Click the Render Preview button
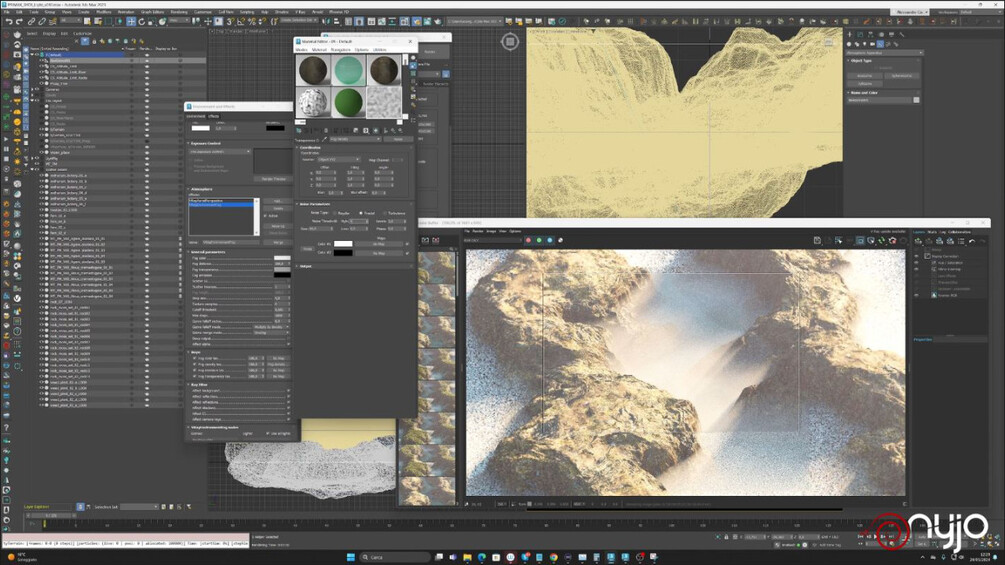This screenshot has height=565, width=1005. pyautogui.click(x=274, y=179)
